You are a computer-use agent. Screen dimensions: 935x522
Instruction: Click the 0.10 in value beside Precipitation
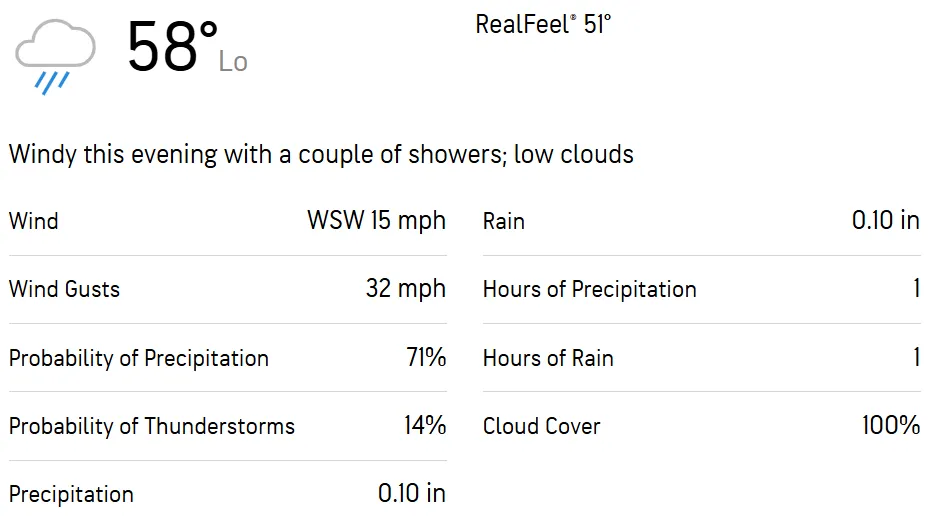(x=411, y=494)
